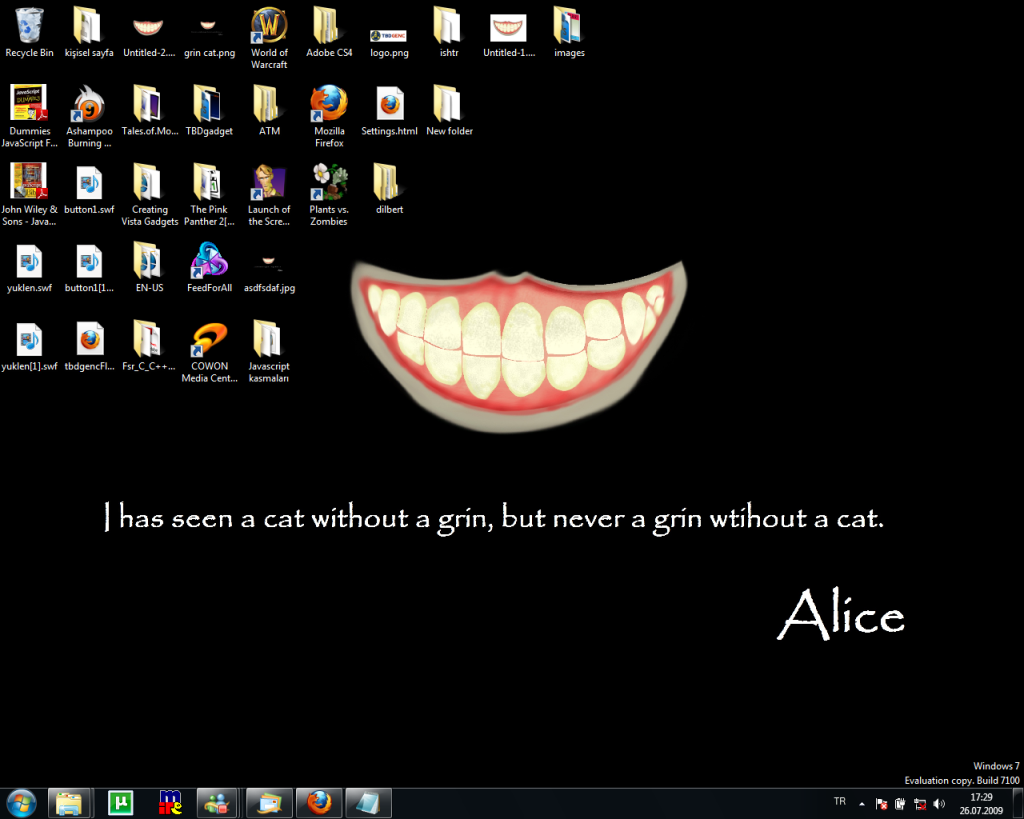Open the World of Warcraft shortcut
The image size is (1024, 819).
(269, 26)
